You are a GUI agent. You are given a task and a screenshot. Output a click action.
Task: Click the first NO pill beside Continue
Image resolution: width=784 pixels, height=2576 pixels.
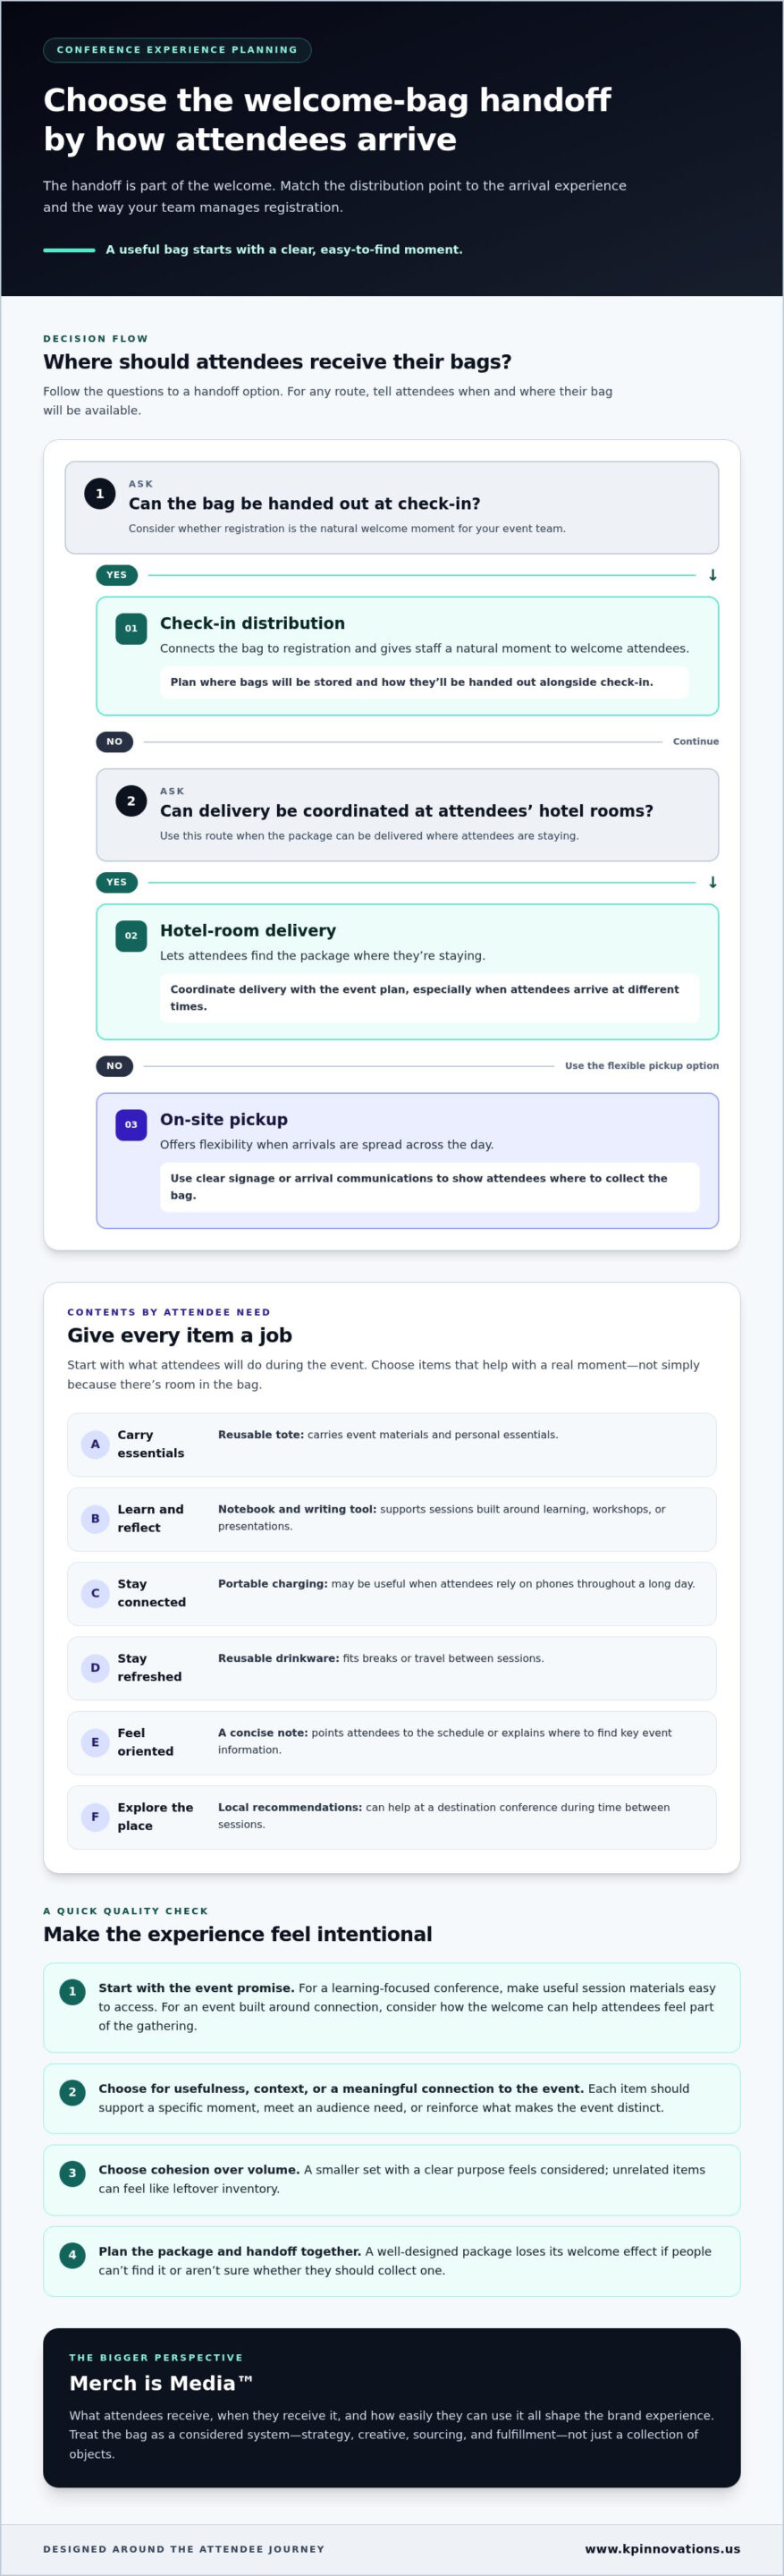[114, 742]
